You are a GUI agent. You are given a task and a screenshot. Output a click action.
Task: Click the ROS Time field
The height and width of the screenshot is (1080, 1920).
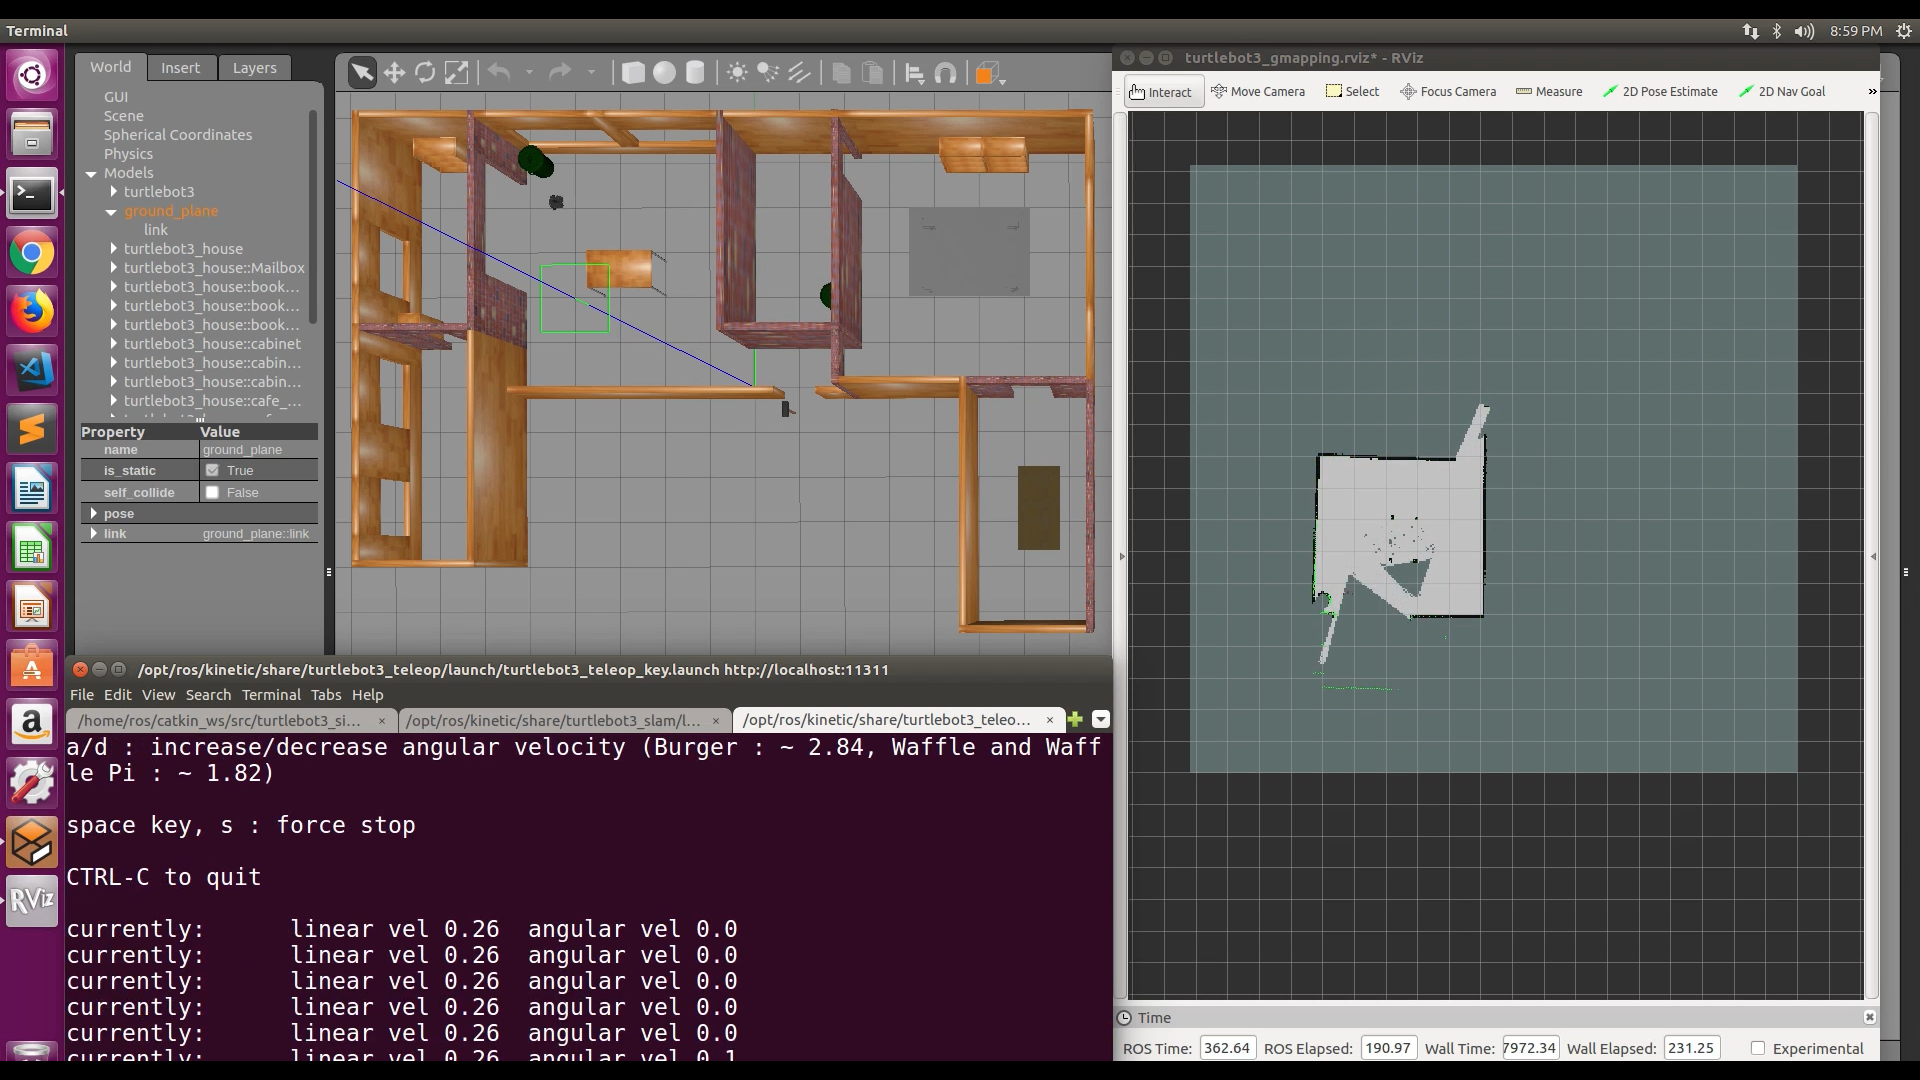tap(1226, 1048)
